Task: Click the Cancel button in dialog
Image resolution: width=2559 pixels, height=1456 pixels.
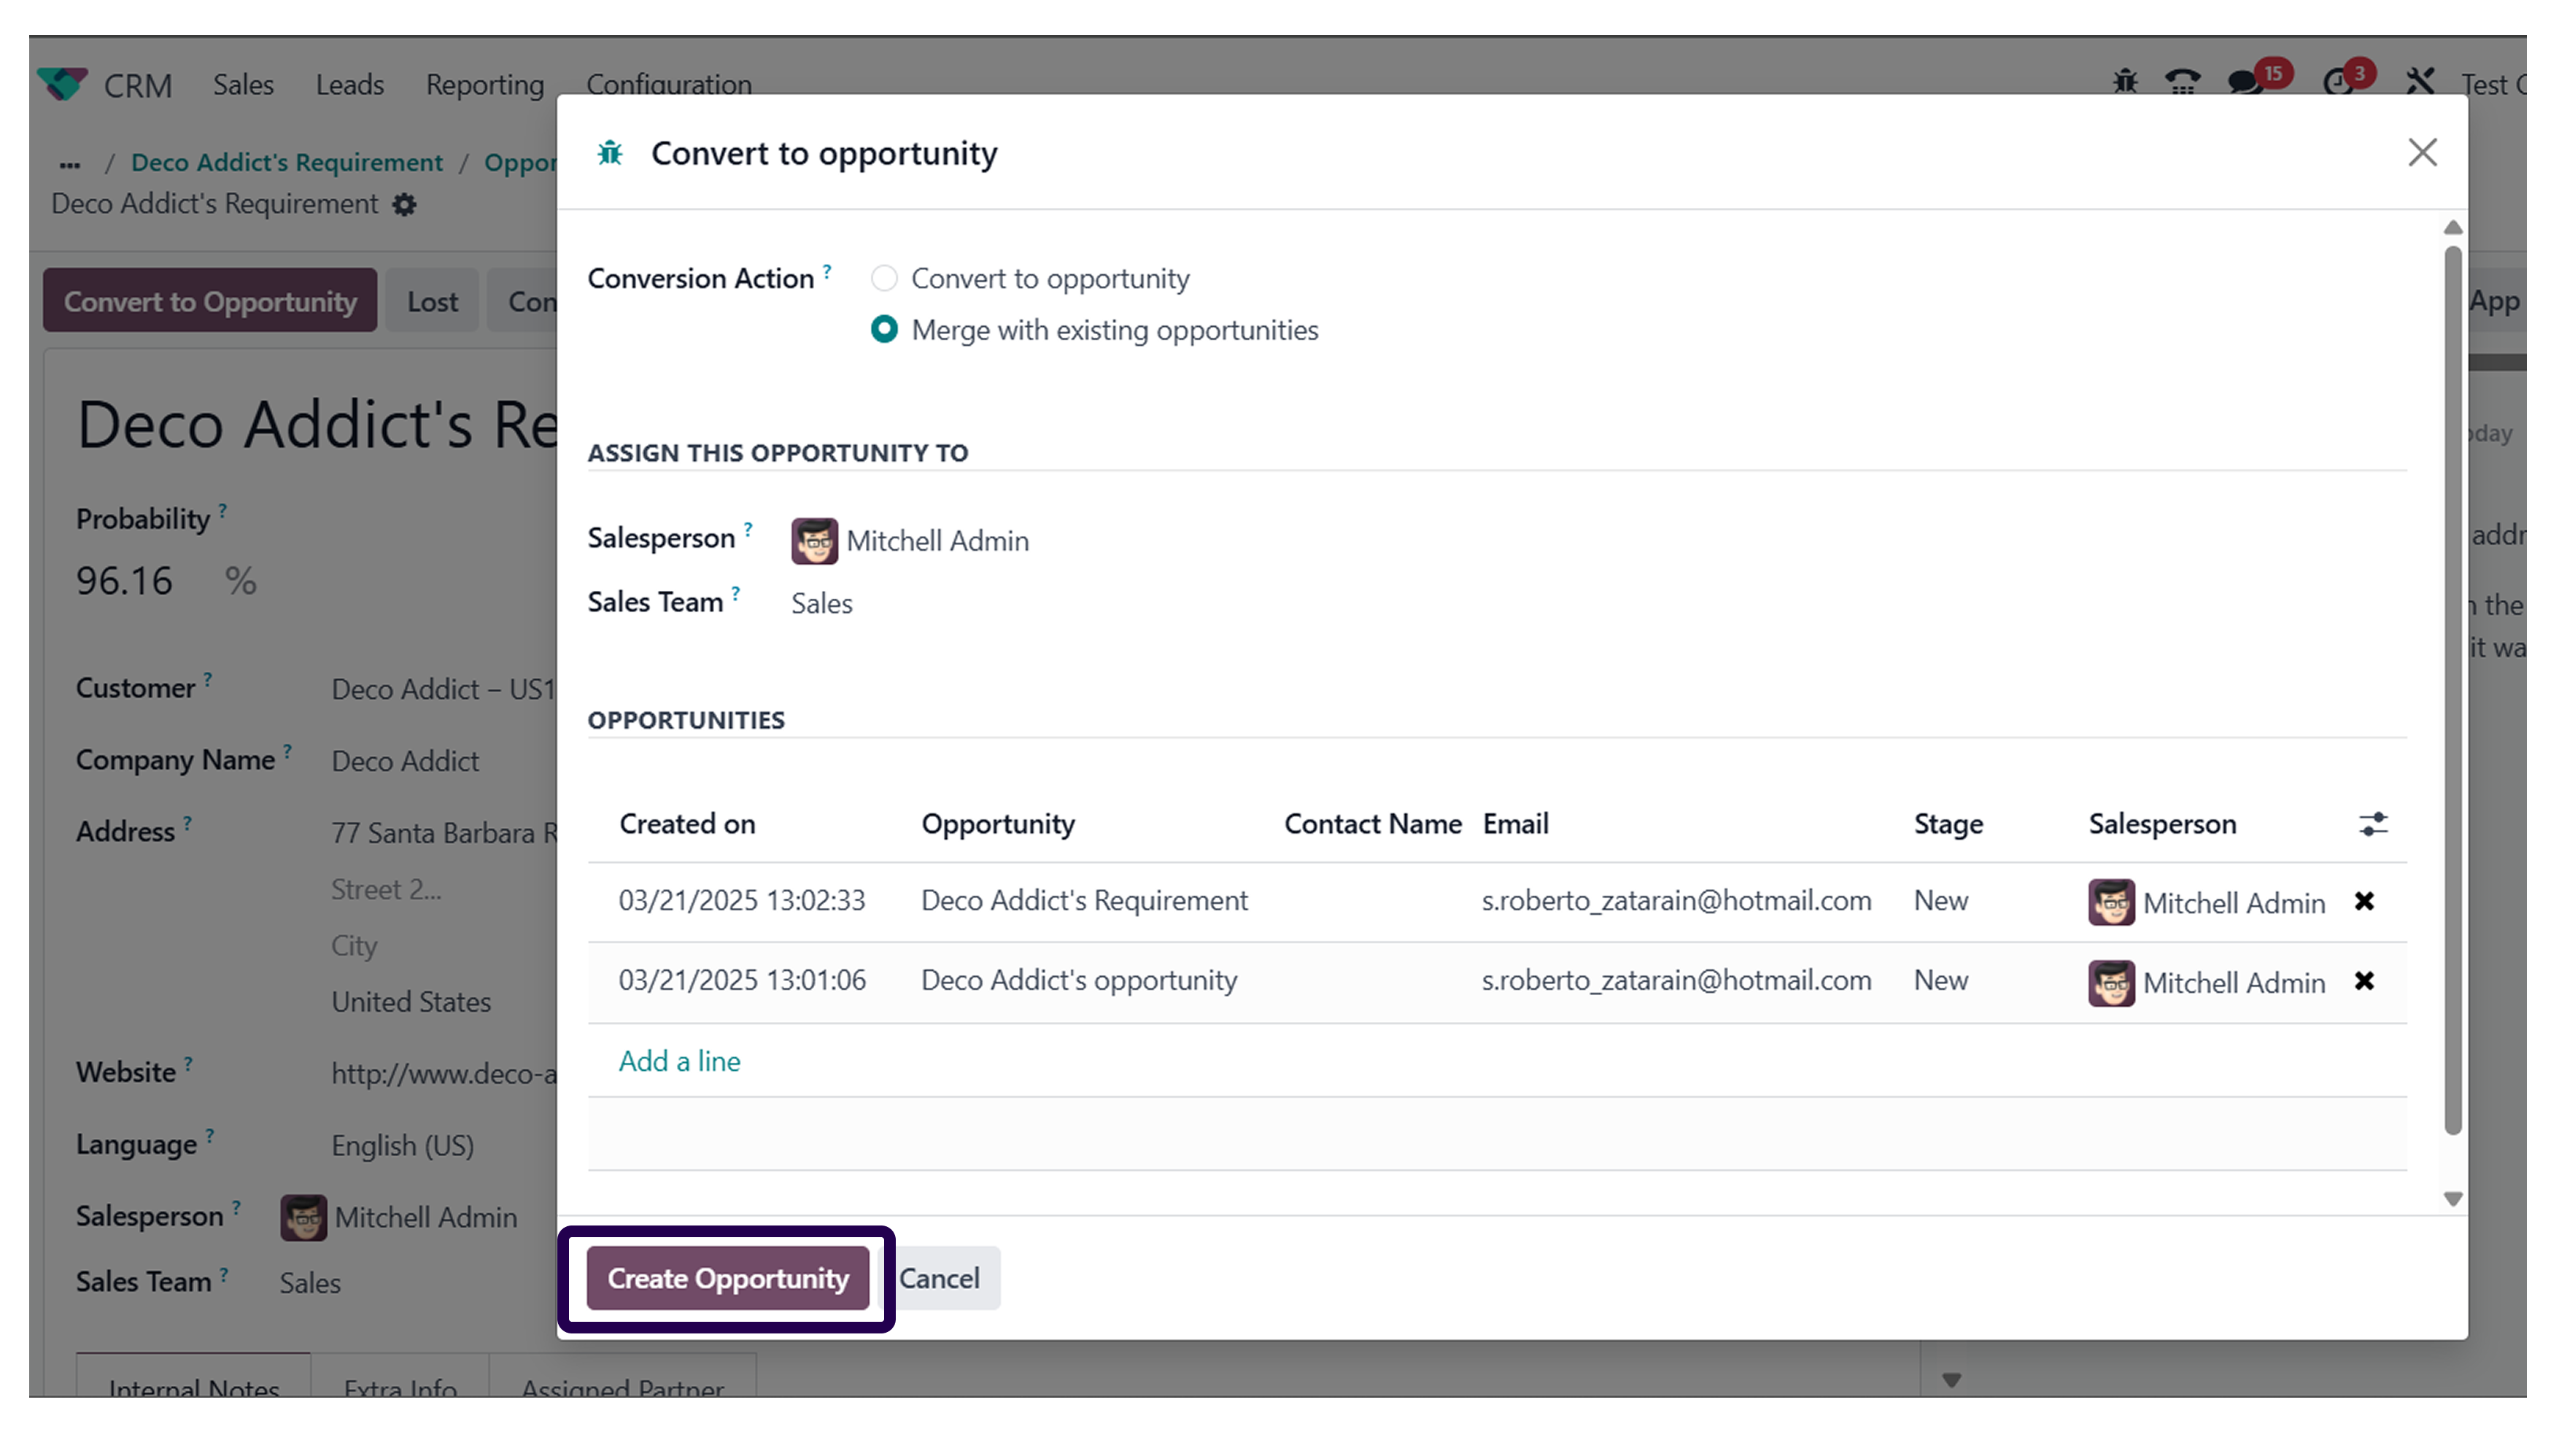Action: [x=939, y=1278]
